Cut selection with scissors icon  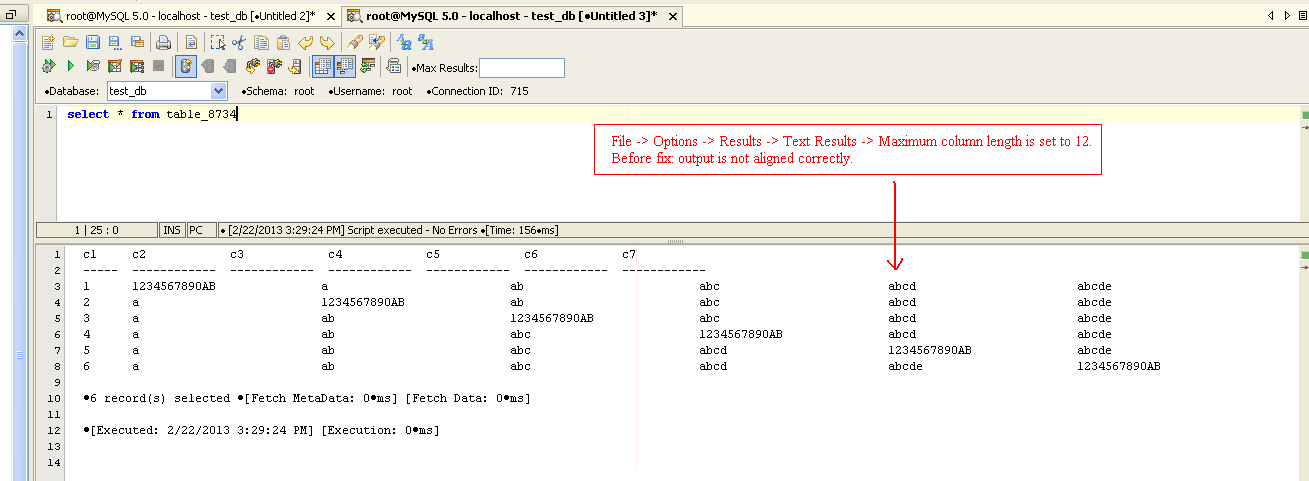pyautogui.click(x=239, y=42)
